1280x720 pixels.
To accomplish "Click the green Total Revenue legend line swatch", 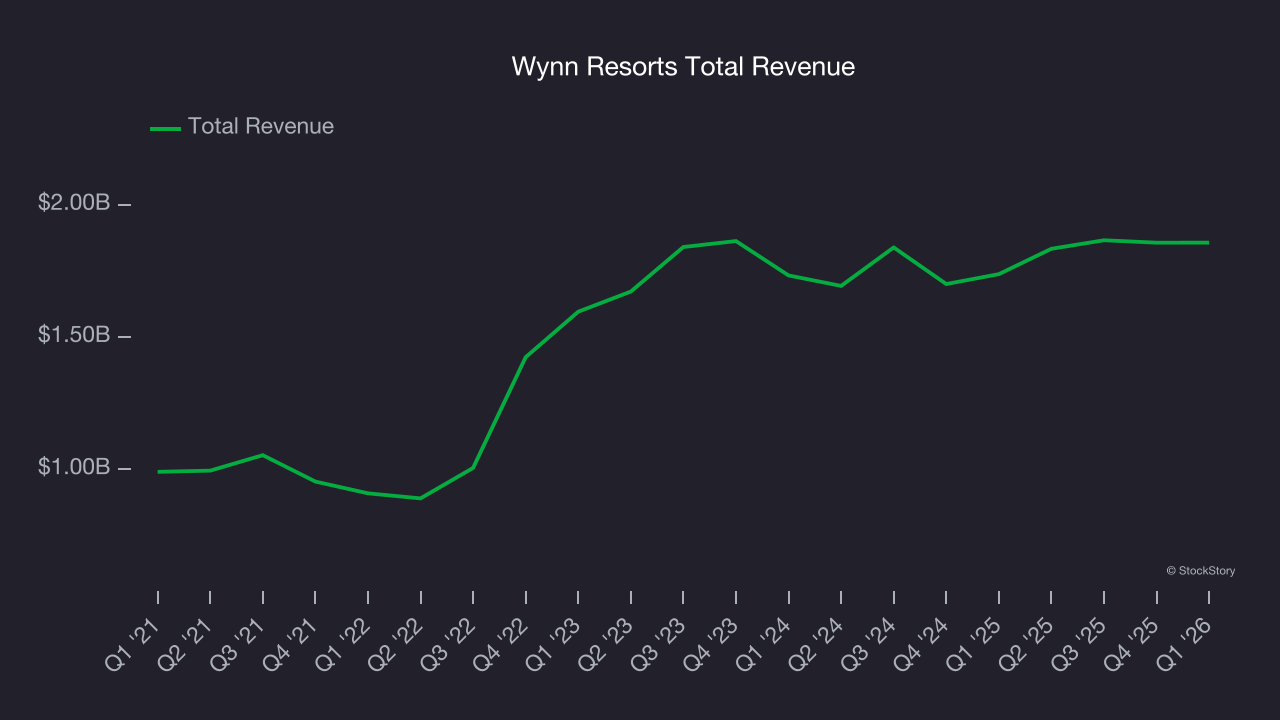I will point(165,128).
